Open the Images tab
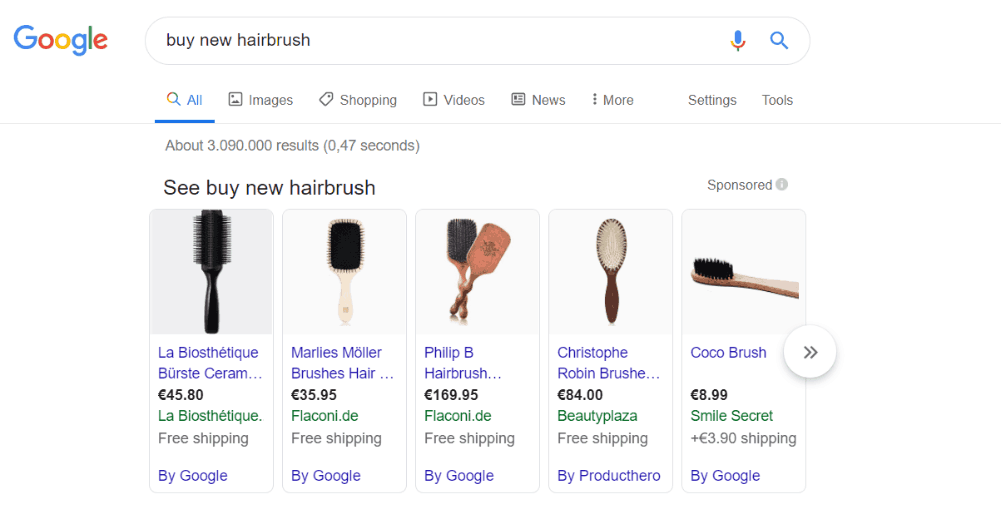The width and height of the screenshot is (1001, 524). point(260,100)
